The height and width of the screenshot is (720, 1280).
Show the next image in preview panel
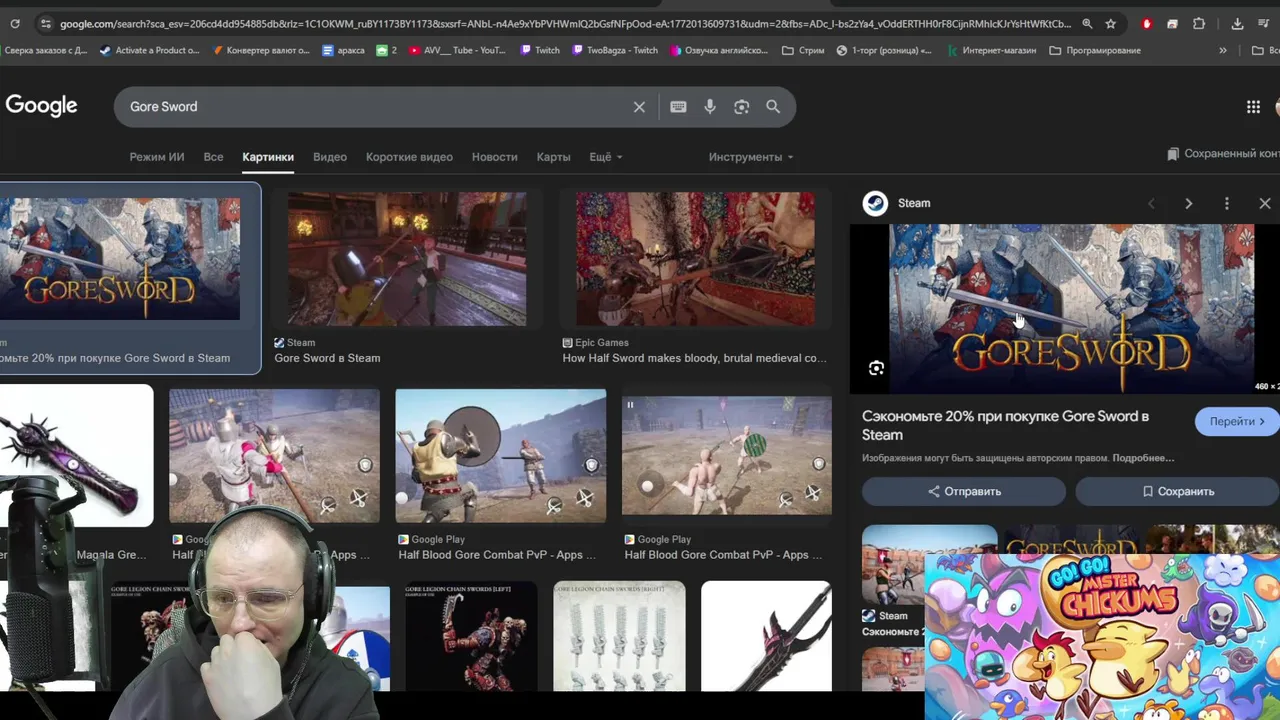pyautogui.click(x=1188, y=203)
